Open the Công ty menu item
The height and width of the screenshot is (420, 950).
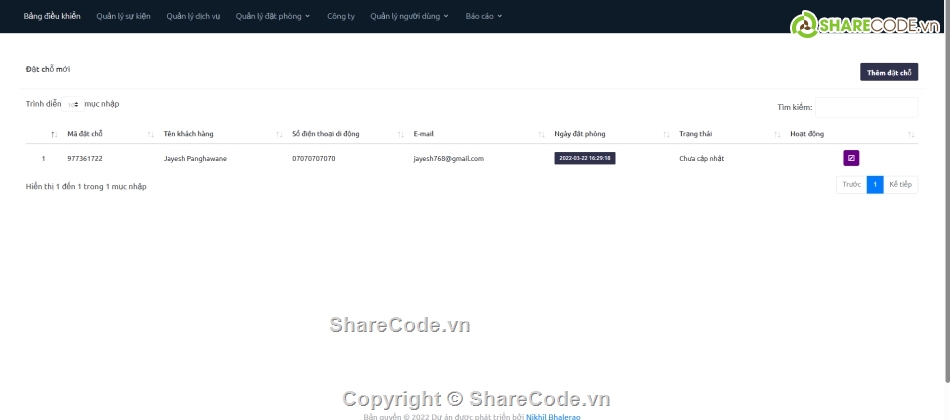tap(340, 17)
